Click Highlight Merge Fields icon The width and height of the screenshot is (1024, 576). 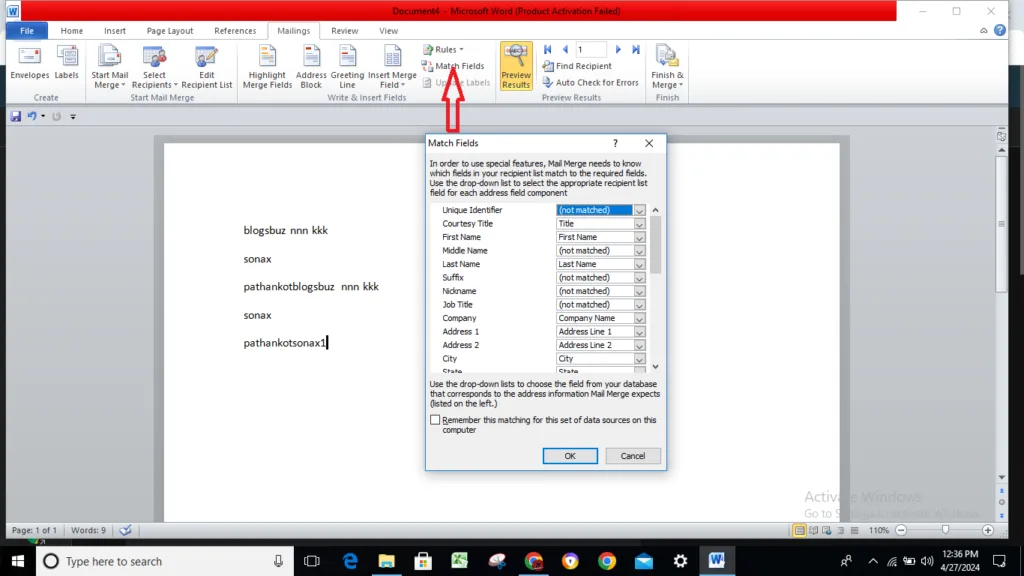point(267,67)
